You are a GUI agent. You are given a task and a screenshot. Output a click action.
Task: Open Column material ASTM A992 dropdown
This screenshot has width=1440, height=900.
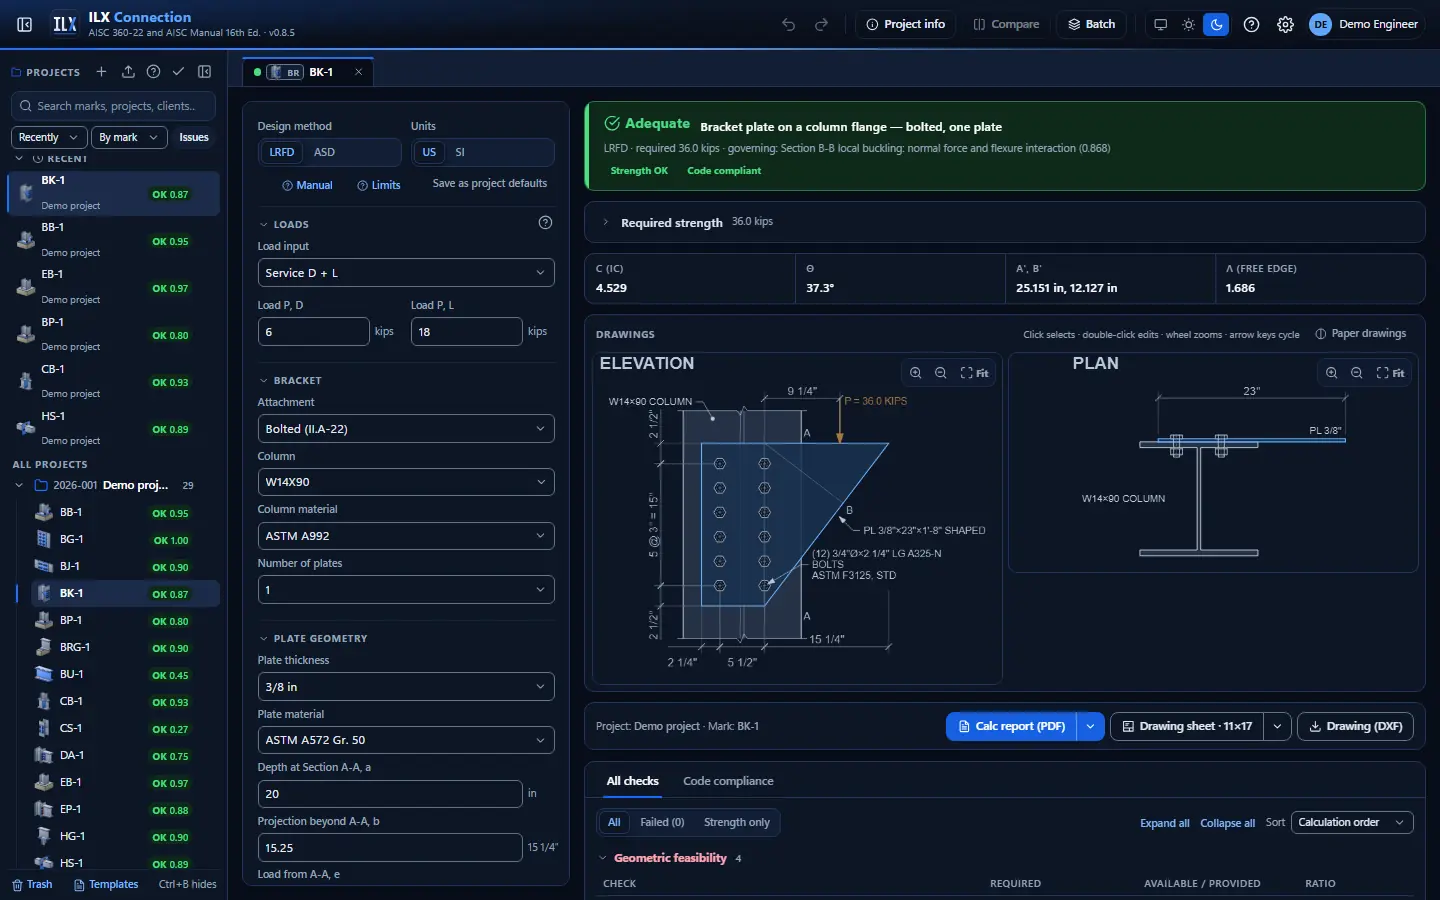coord(406,536)
